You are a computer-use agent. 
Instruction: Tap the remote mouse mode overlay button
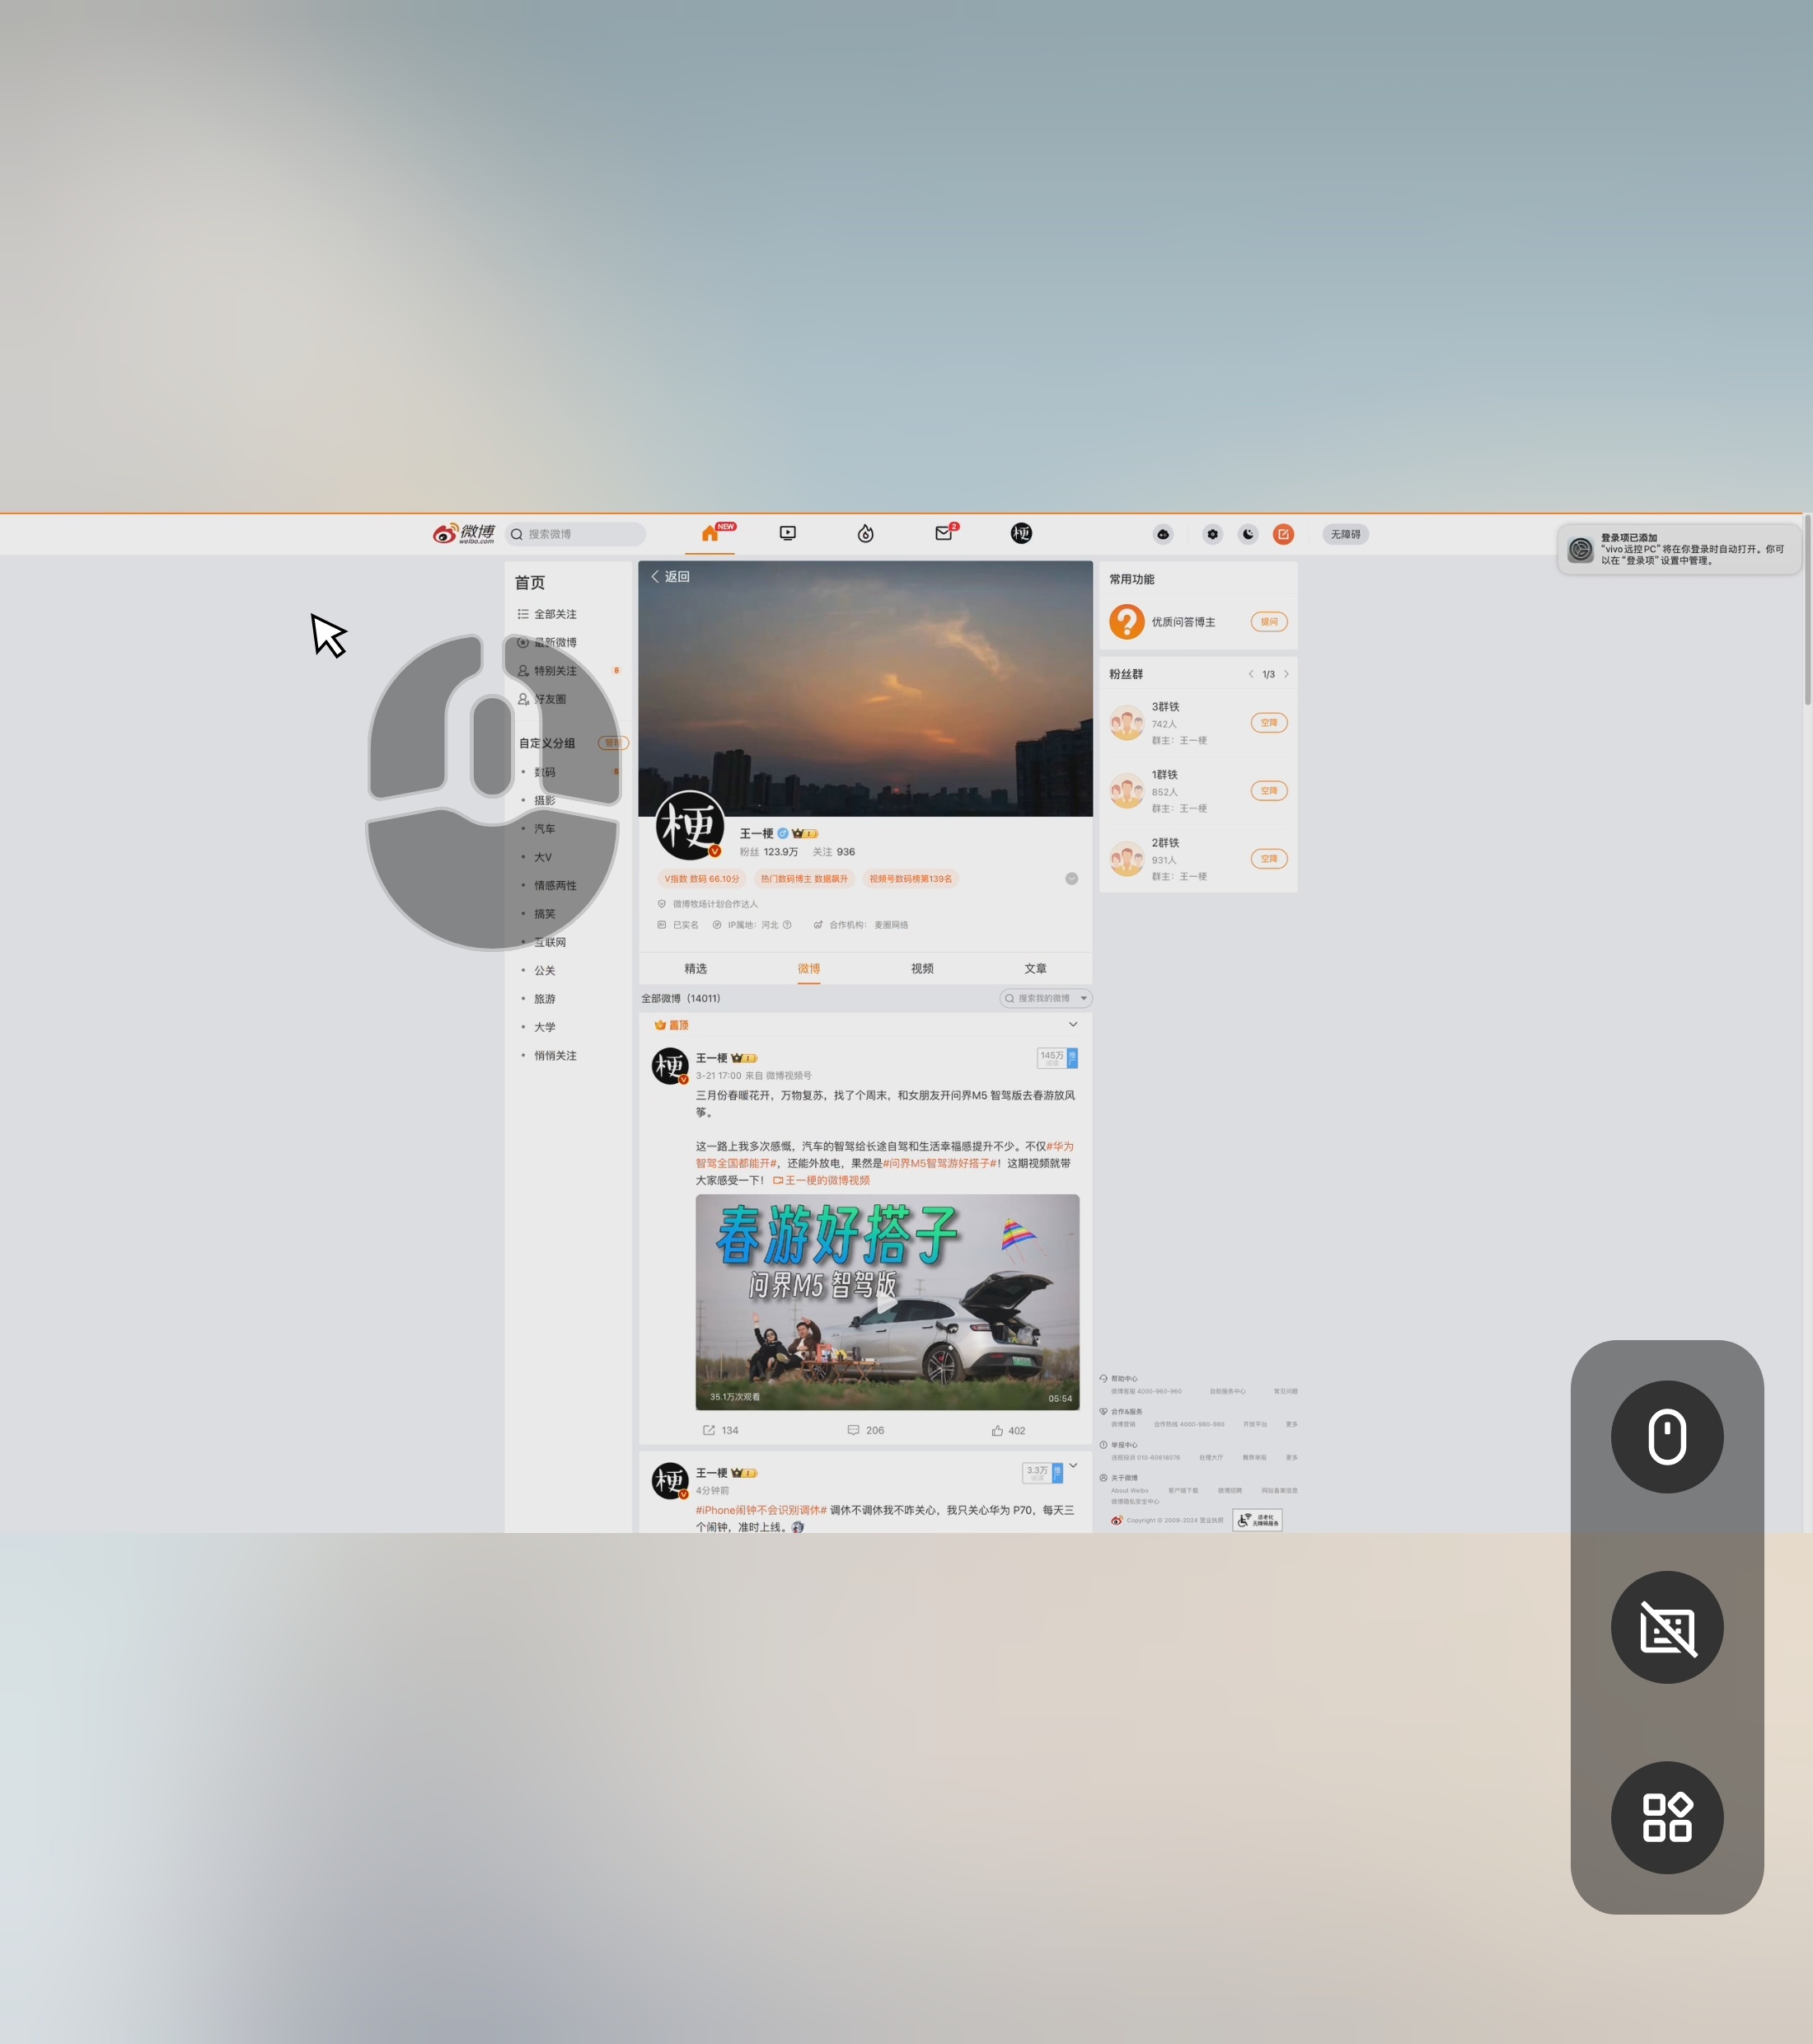click(x=1667, y=1437)
